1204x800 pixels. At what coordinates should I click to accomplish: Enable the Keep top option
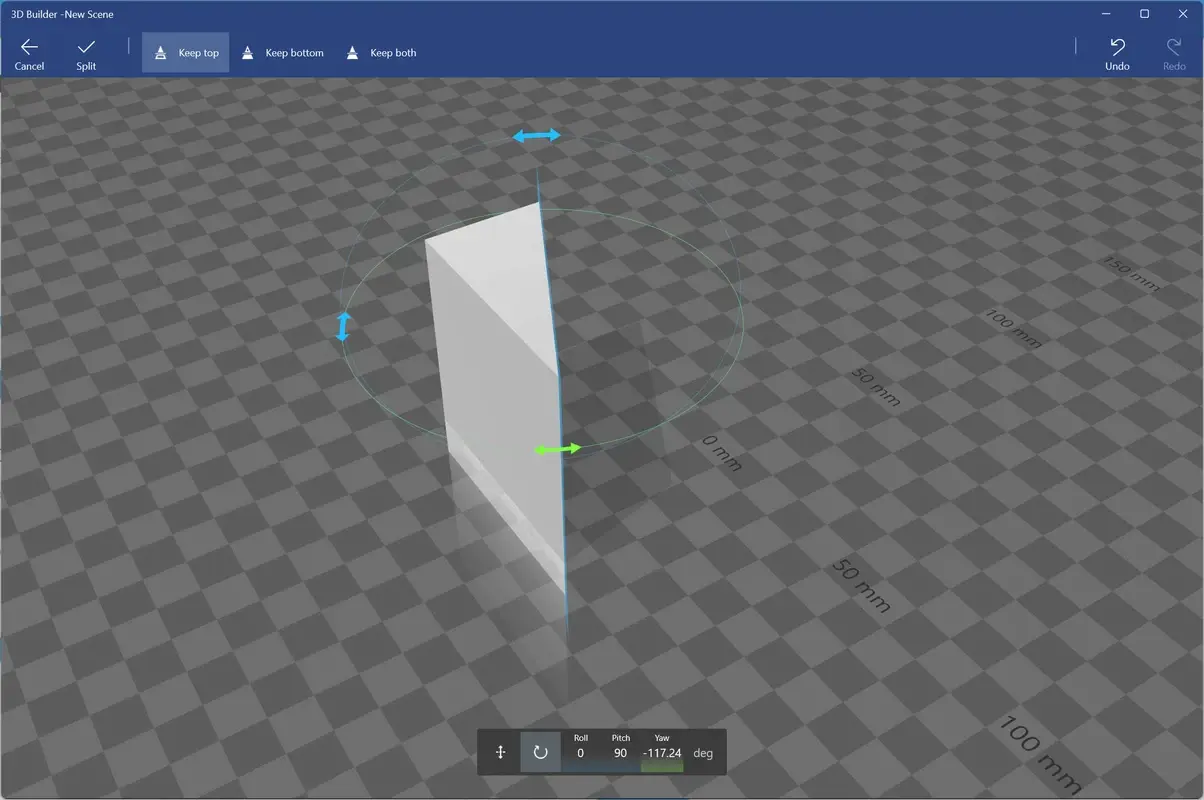(185, 52)
